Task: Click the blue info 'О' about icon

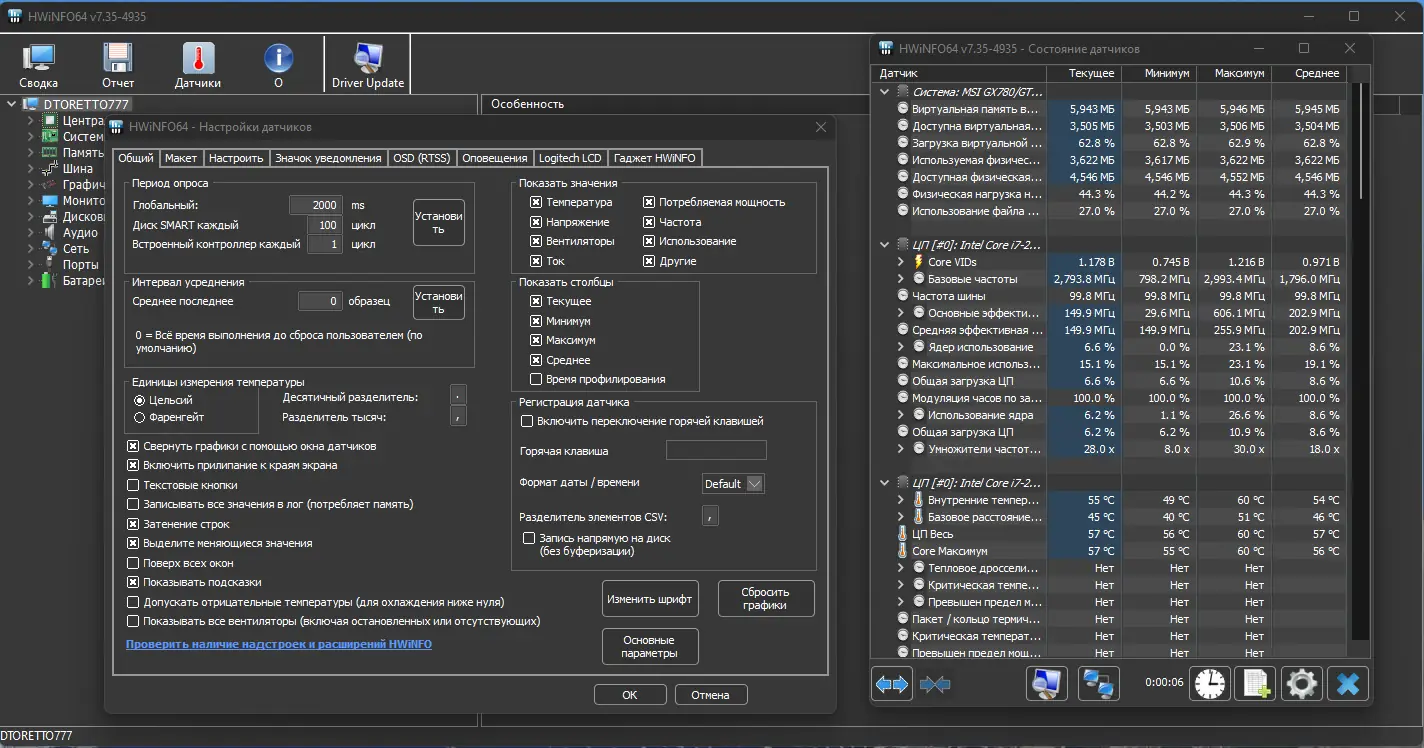Action: tap(278, 58)
